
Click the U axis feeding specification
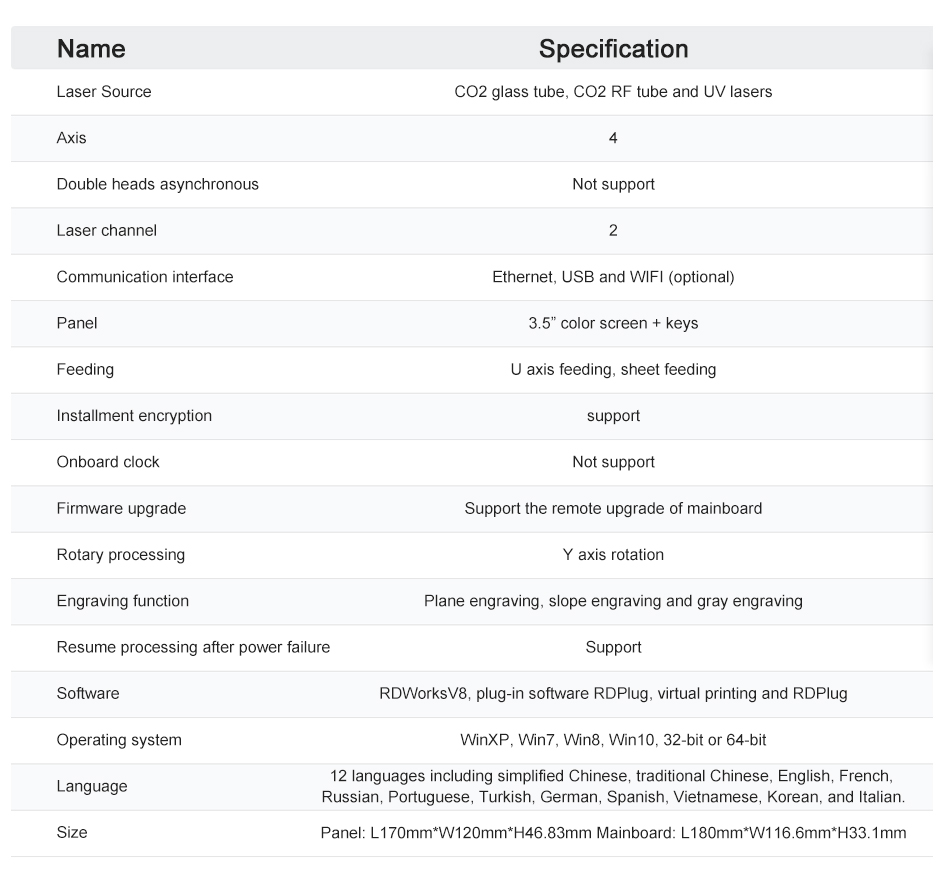click(x=613, y=369)
